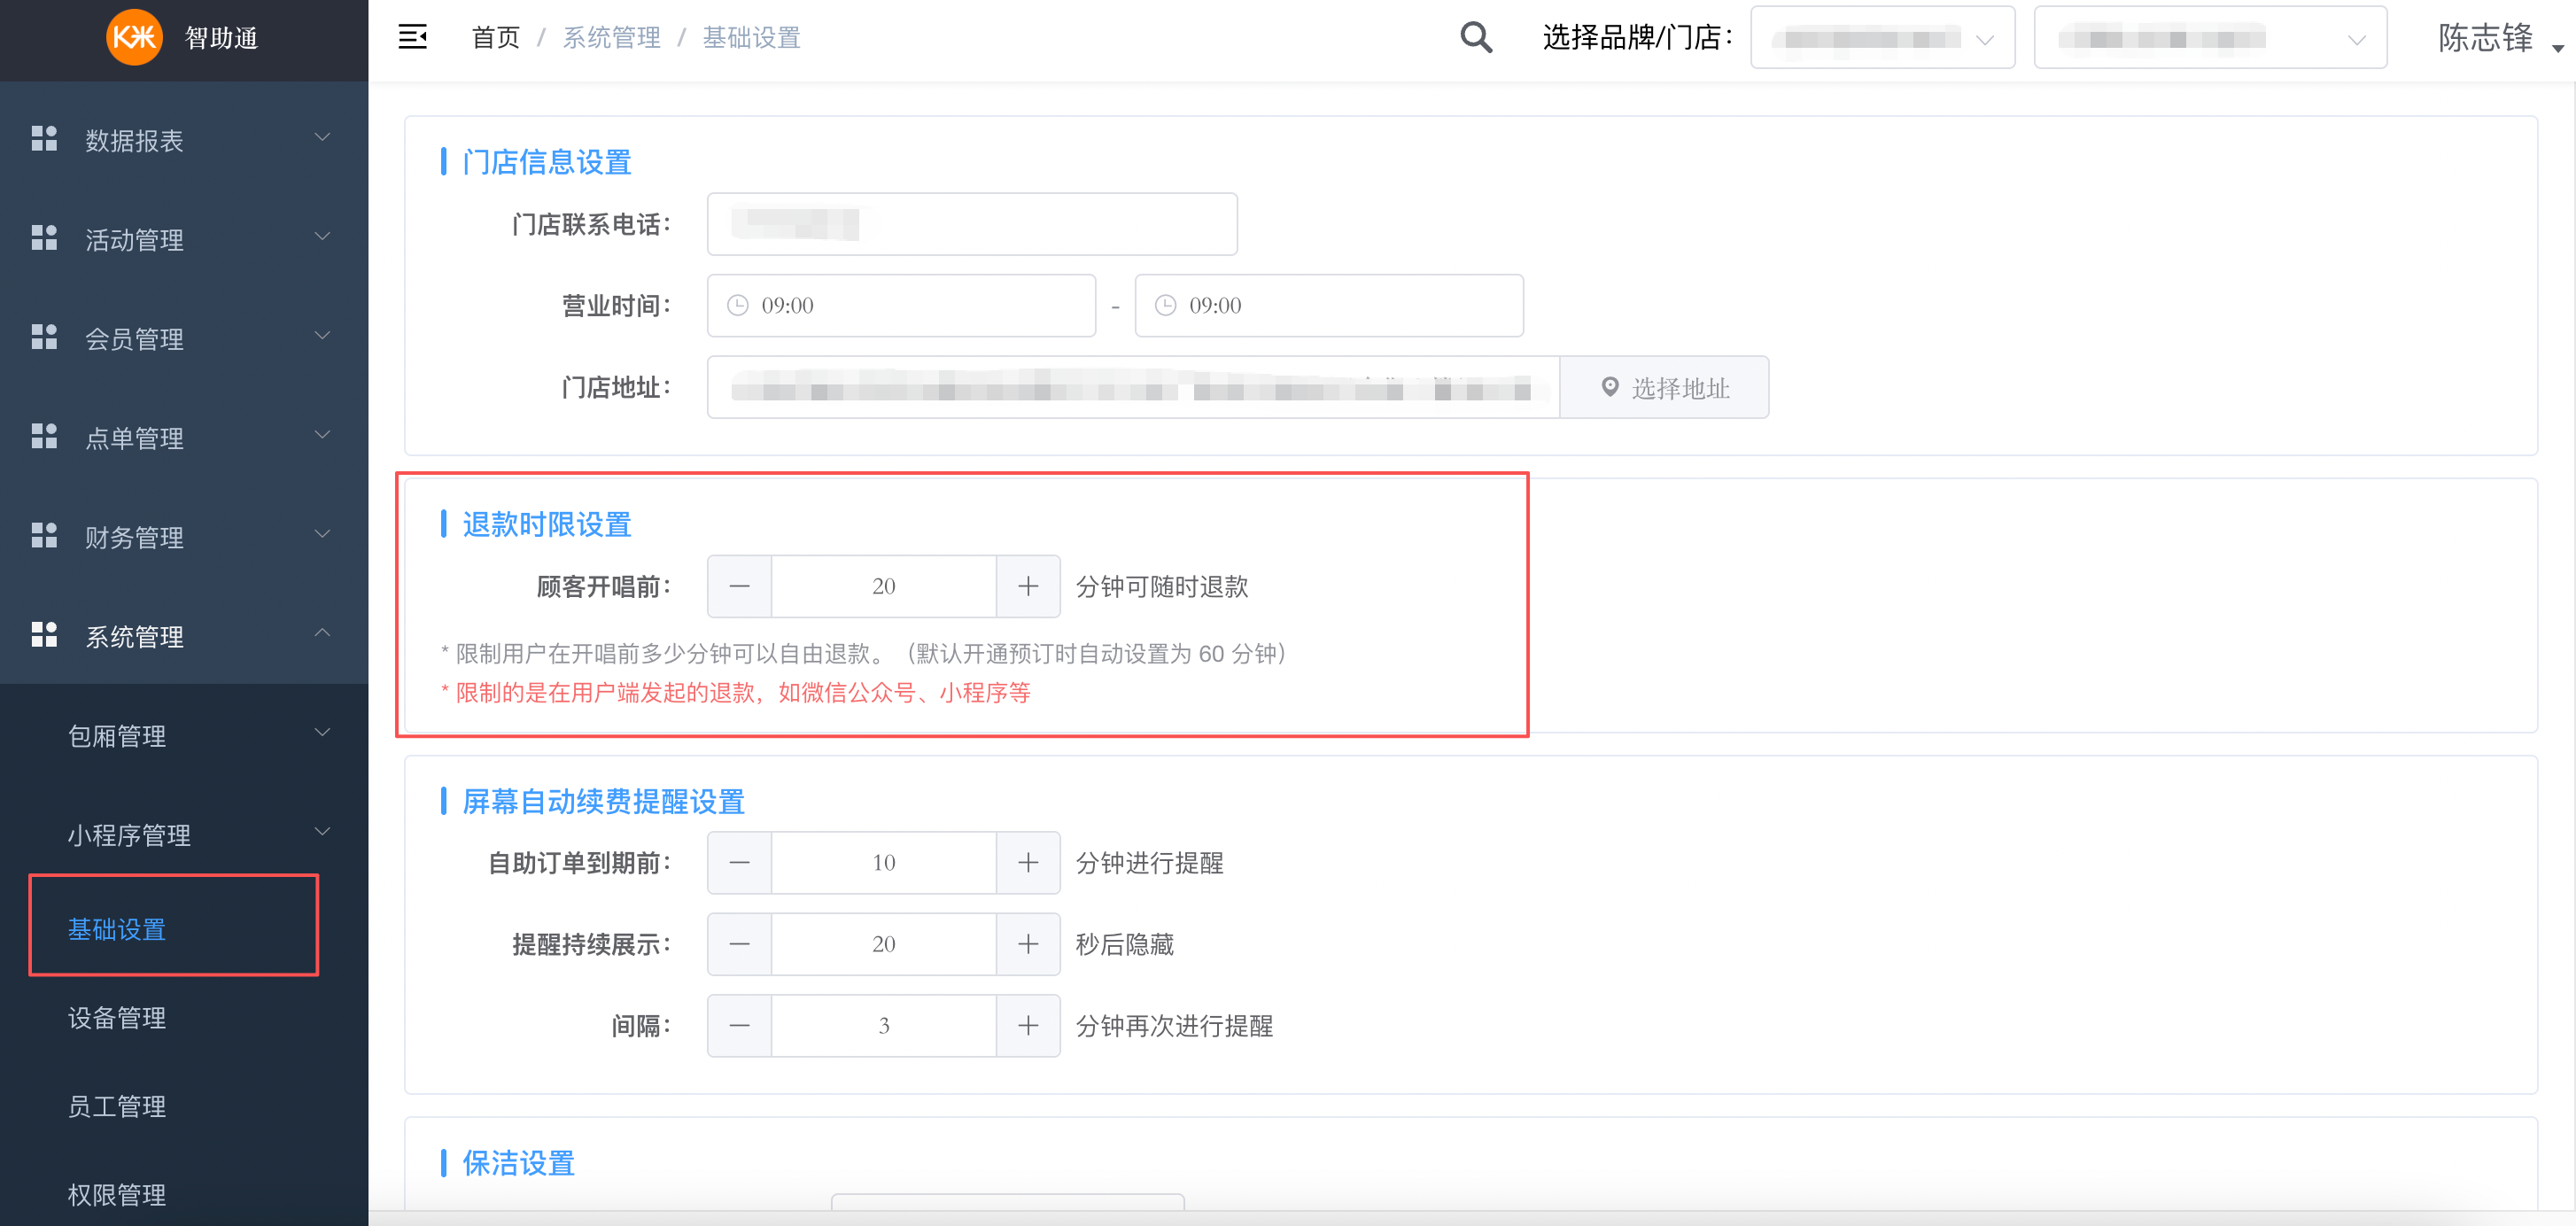Select the 活动管理 module icon in sidebar
The height and width of the screenshot is (1226, 2576).
click(x=44, y=238)
